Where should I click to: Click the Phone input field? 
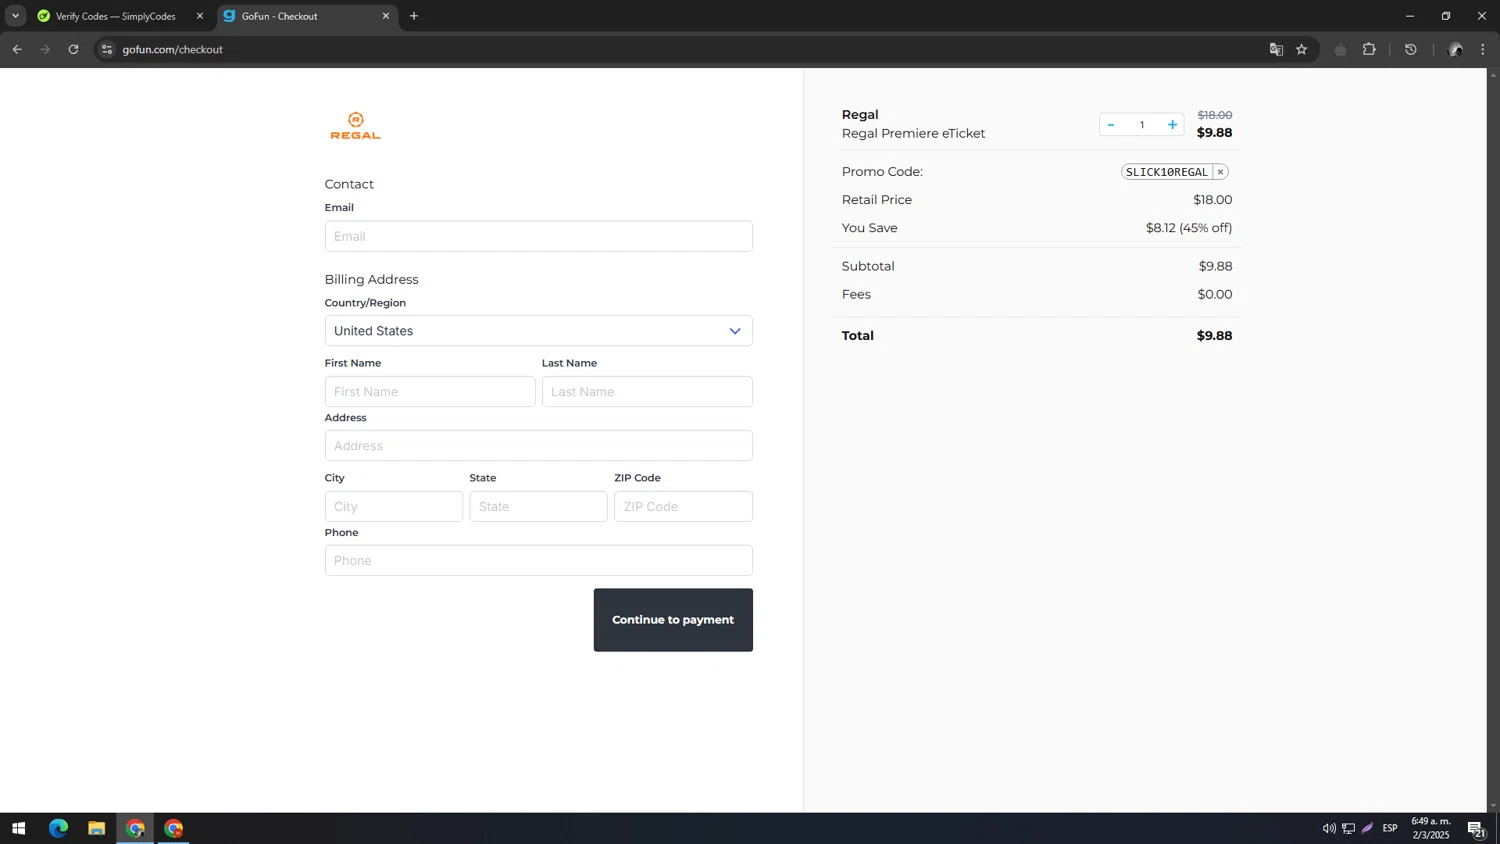click(538, 560)
